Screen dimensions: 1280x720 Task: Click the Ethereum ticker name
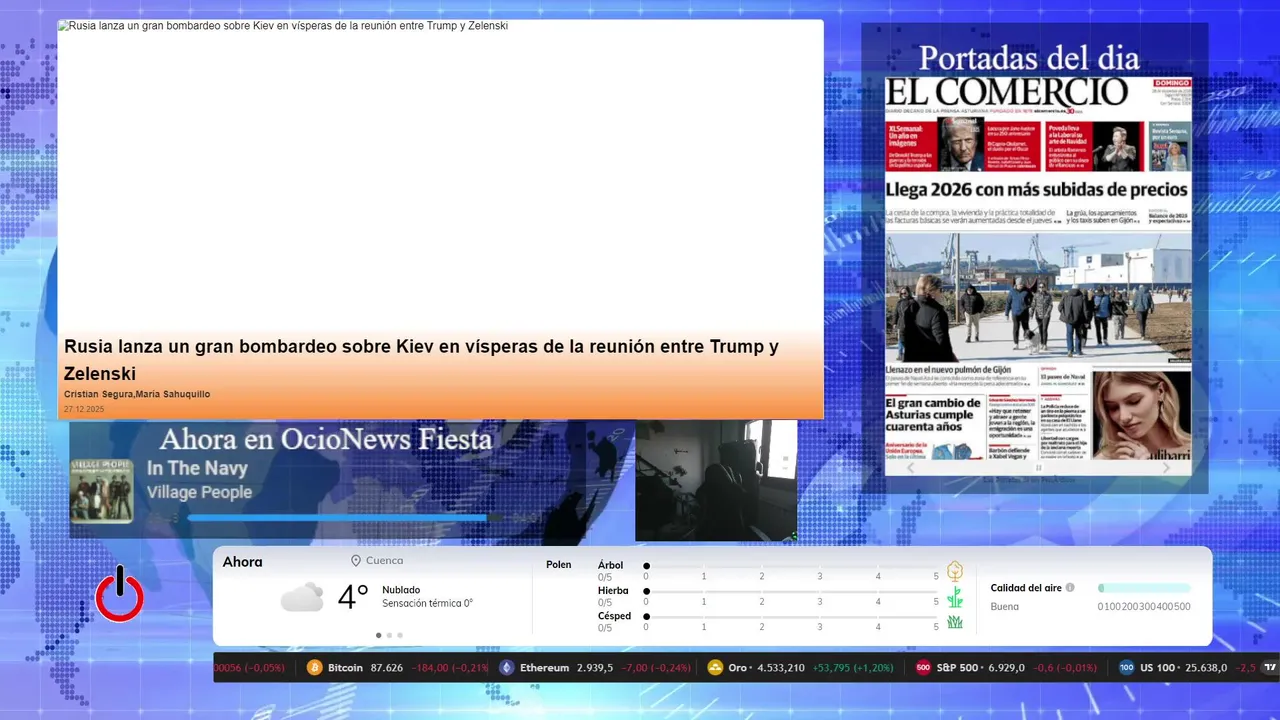pyautogui.click(x=544, y=668)
